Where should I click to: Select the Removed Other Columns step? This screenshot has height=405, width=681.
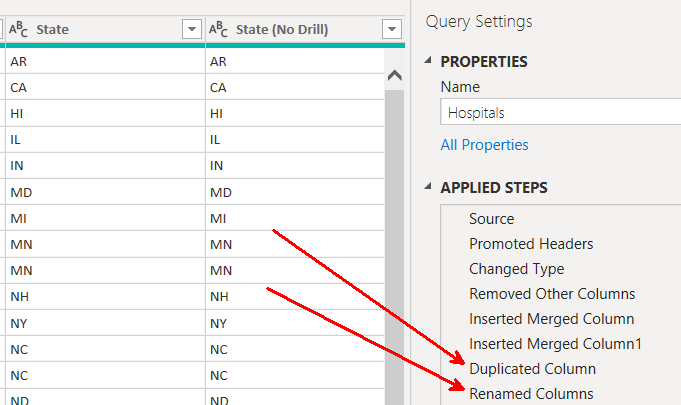click(x=552, y=294)
